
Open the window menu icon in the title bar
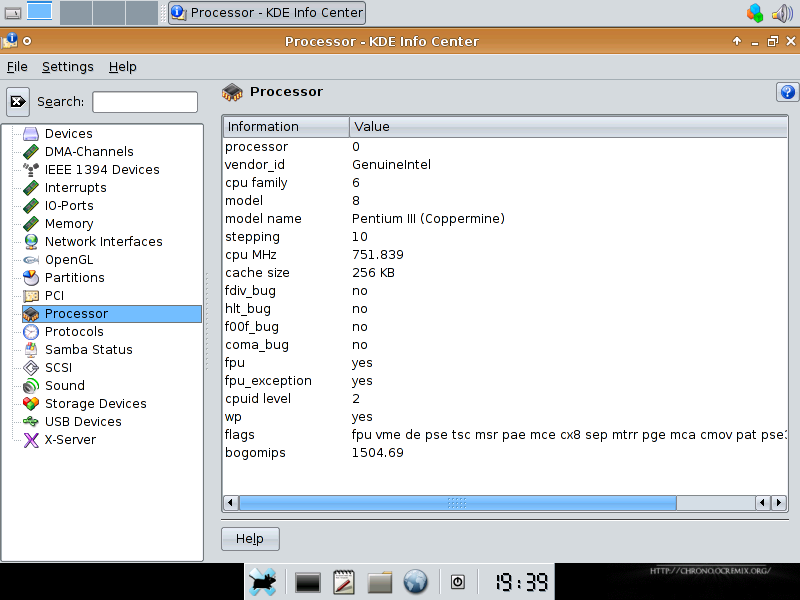pos(10,41)
